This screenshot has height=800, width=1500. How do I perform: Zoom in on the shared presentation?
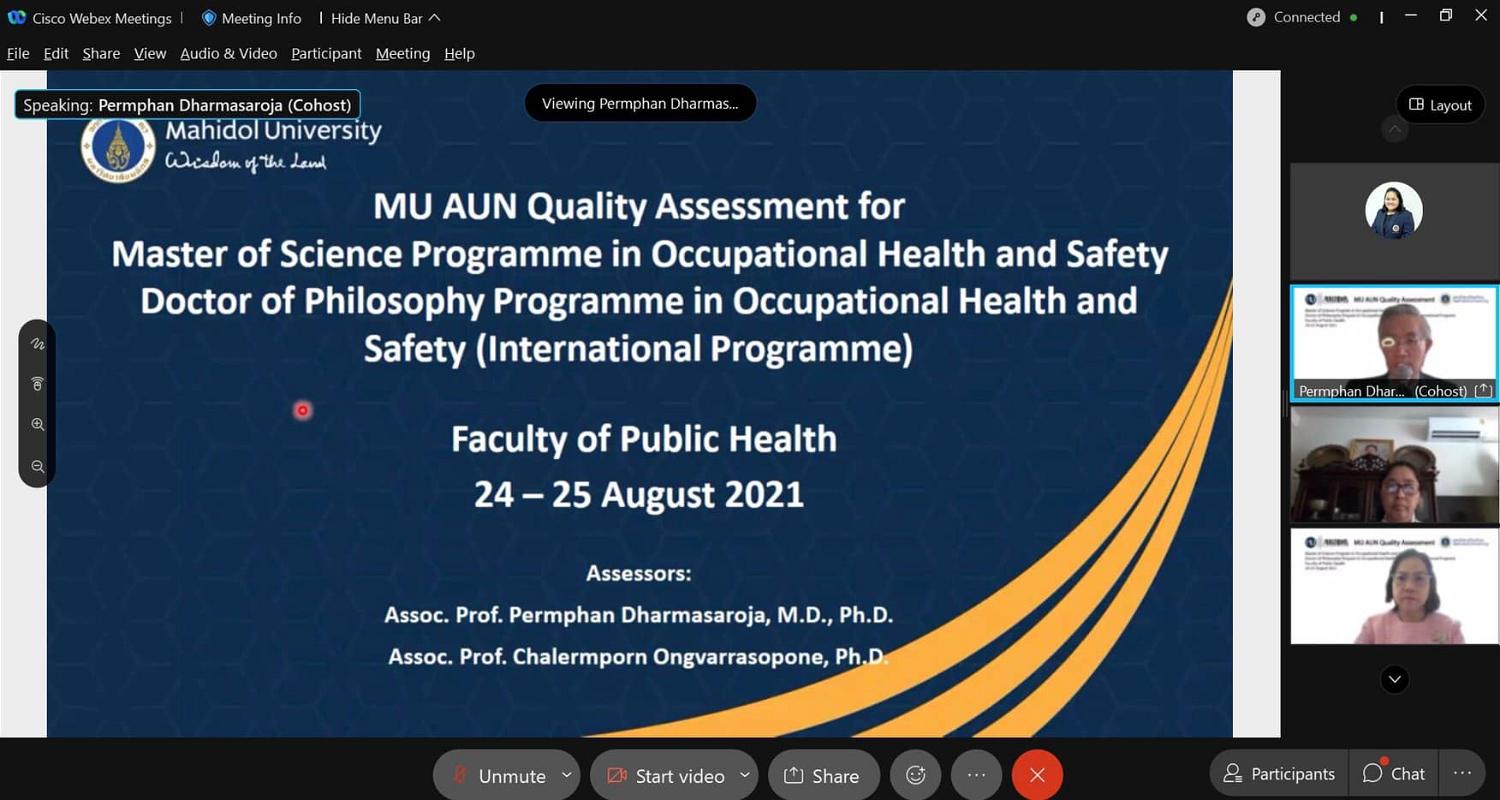coord(38,424)
